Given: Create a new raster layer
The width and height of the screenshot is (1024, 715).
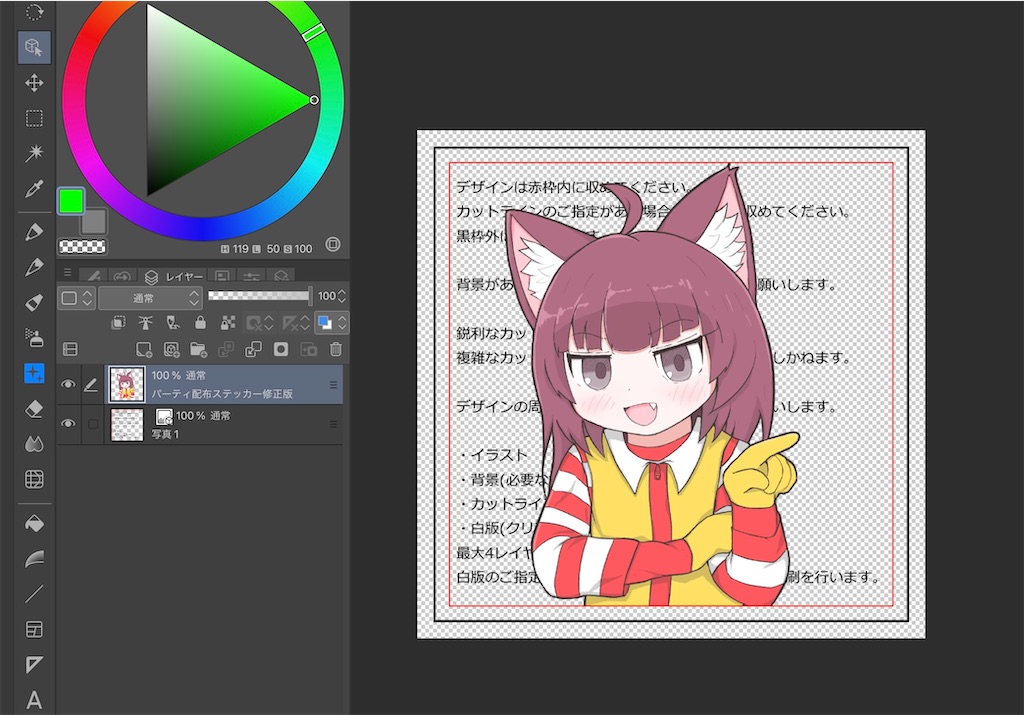Looking at the screenshot, I should point(144,349).
